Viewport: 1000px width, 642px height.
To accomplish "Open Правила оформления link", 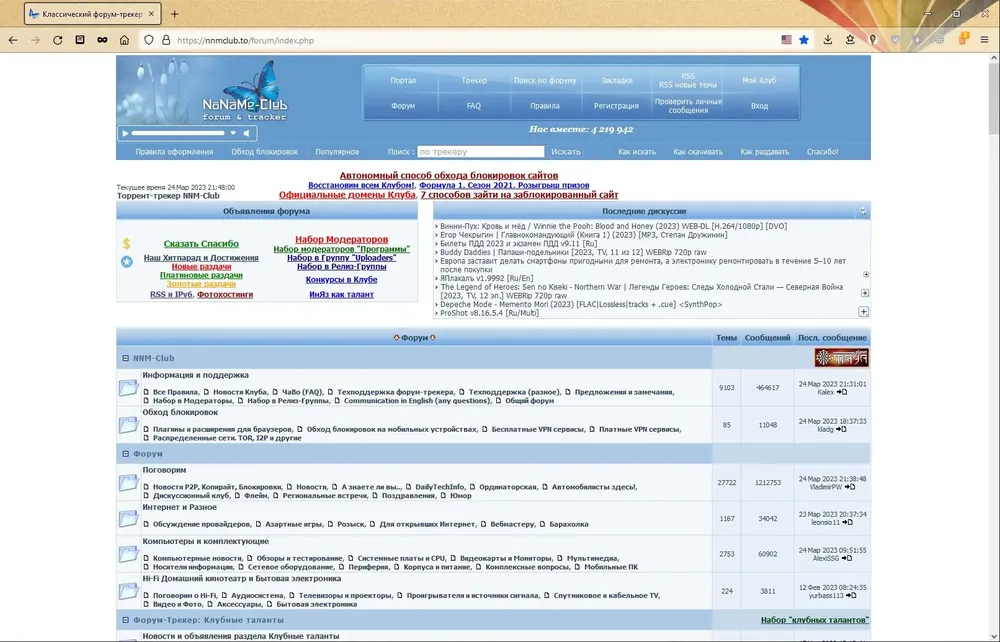I will click(174, 152).
